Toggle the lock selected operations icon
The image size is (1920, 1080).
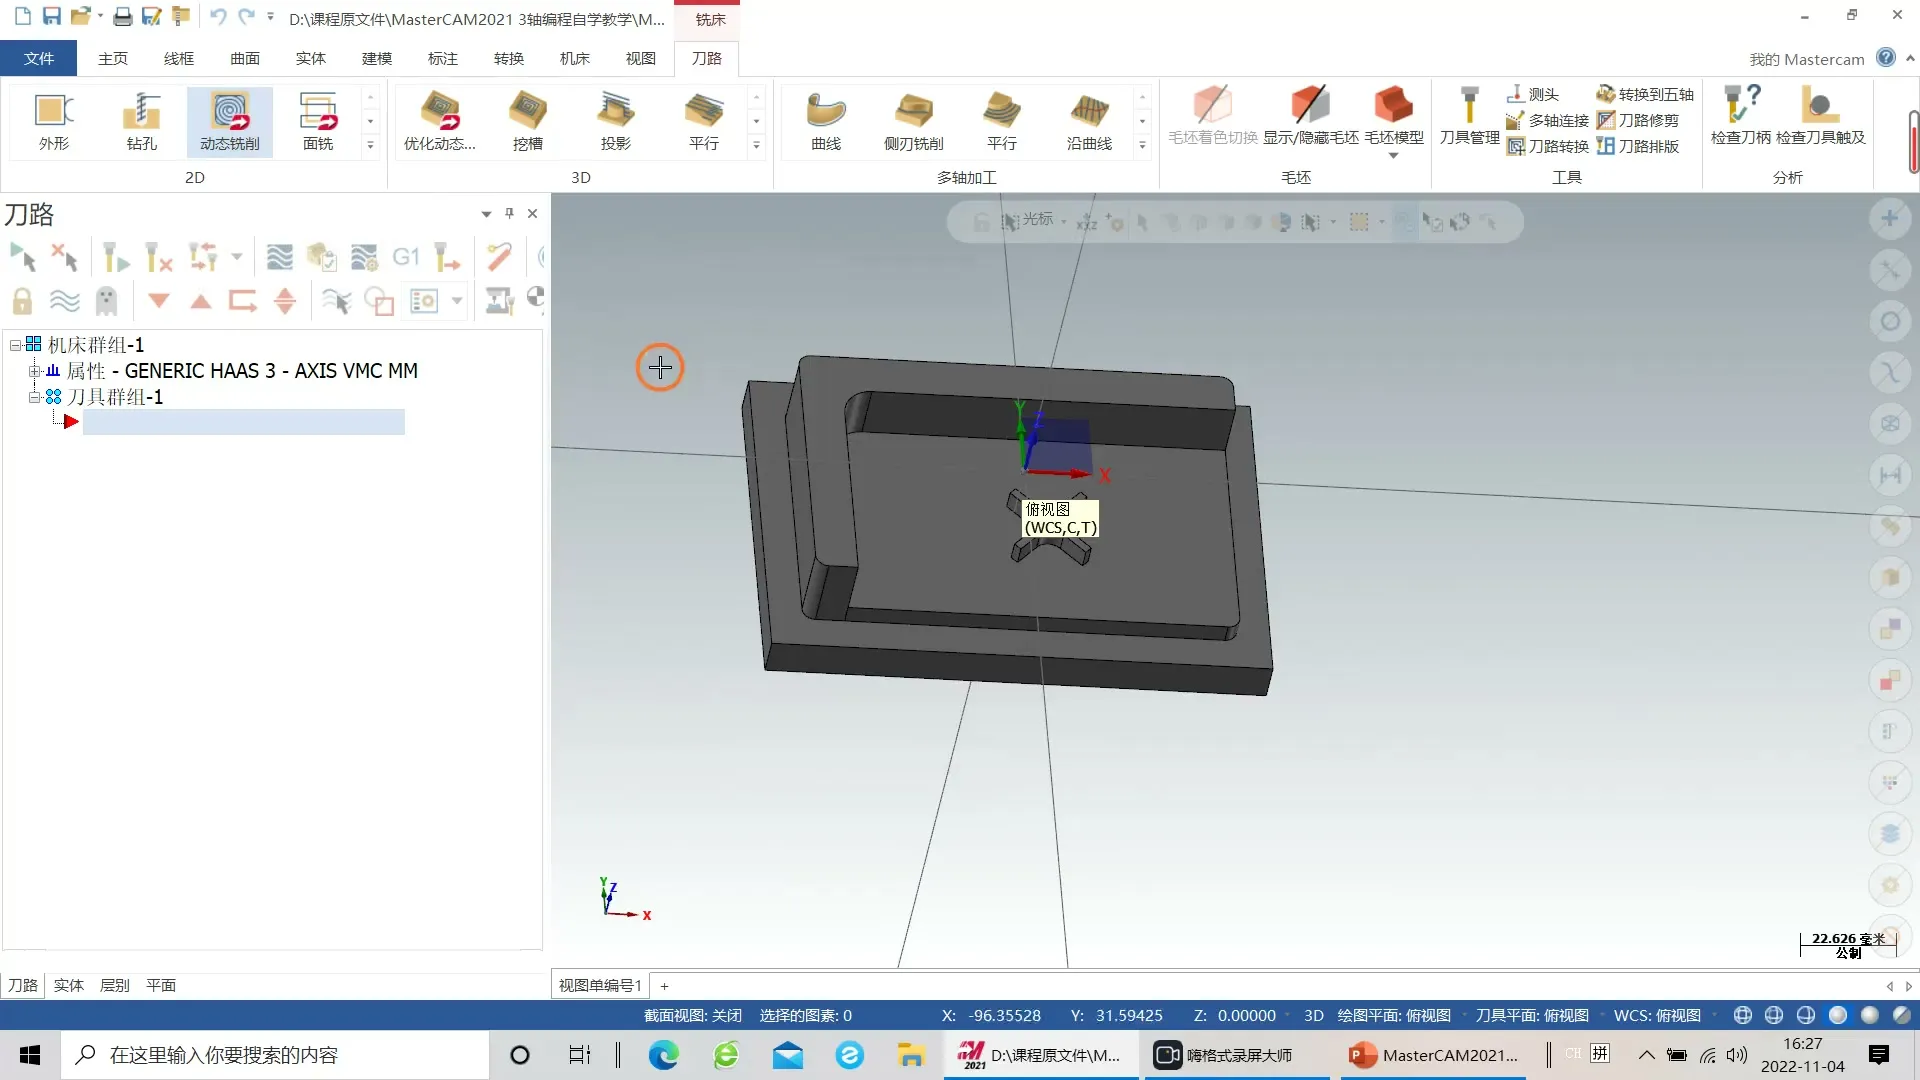22,301
